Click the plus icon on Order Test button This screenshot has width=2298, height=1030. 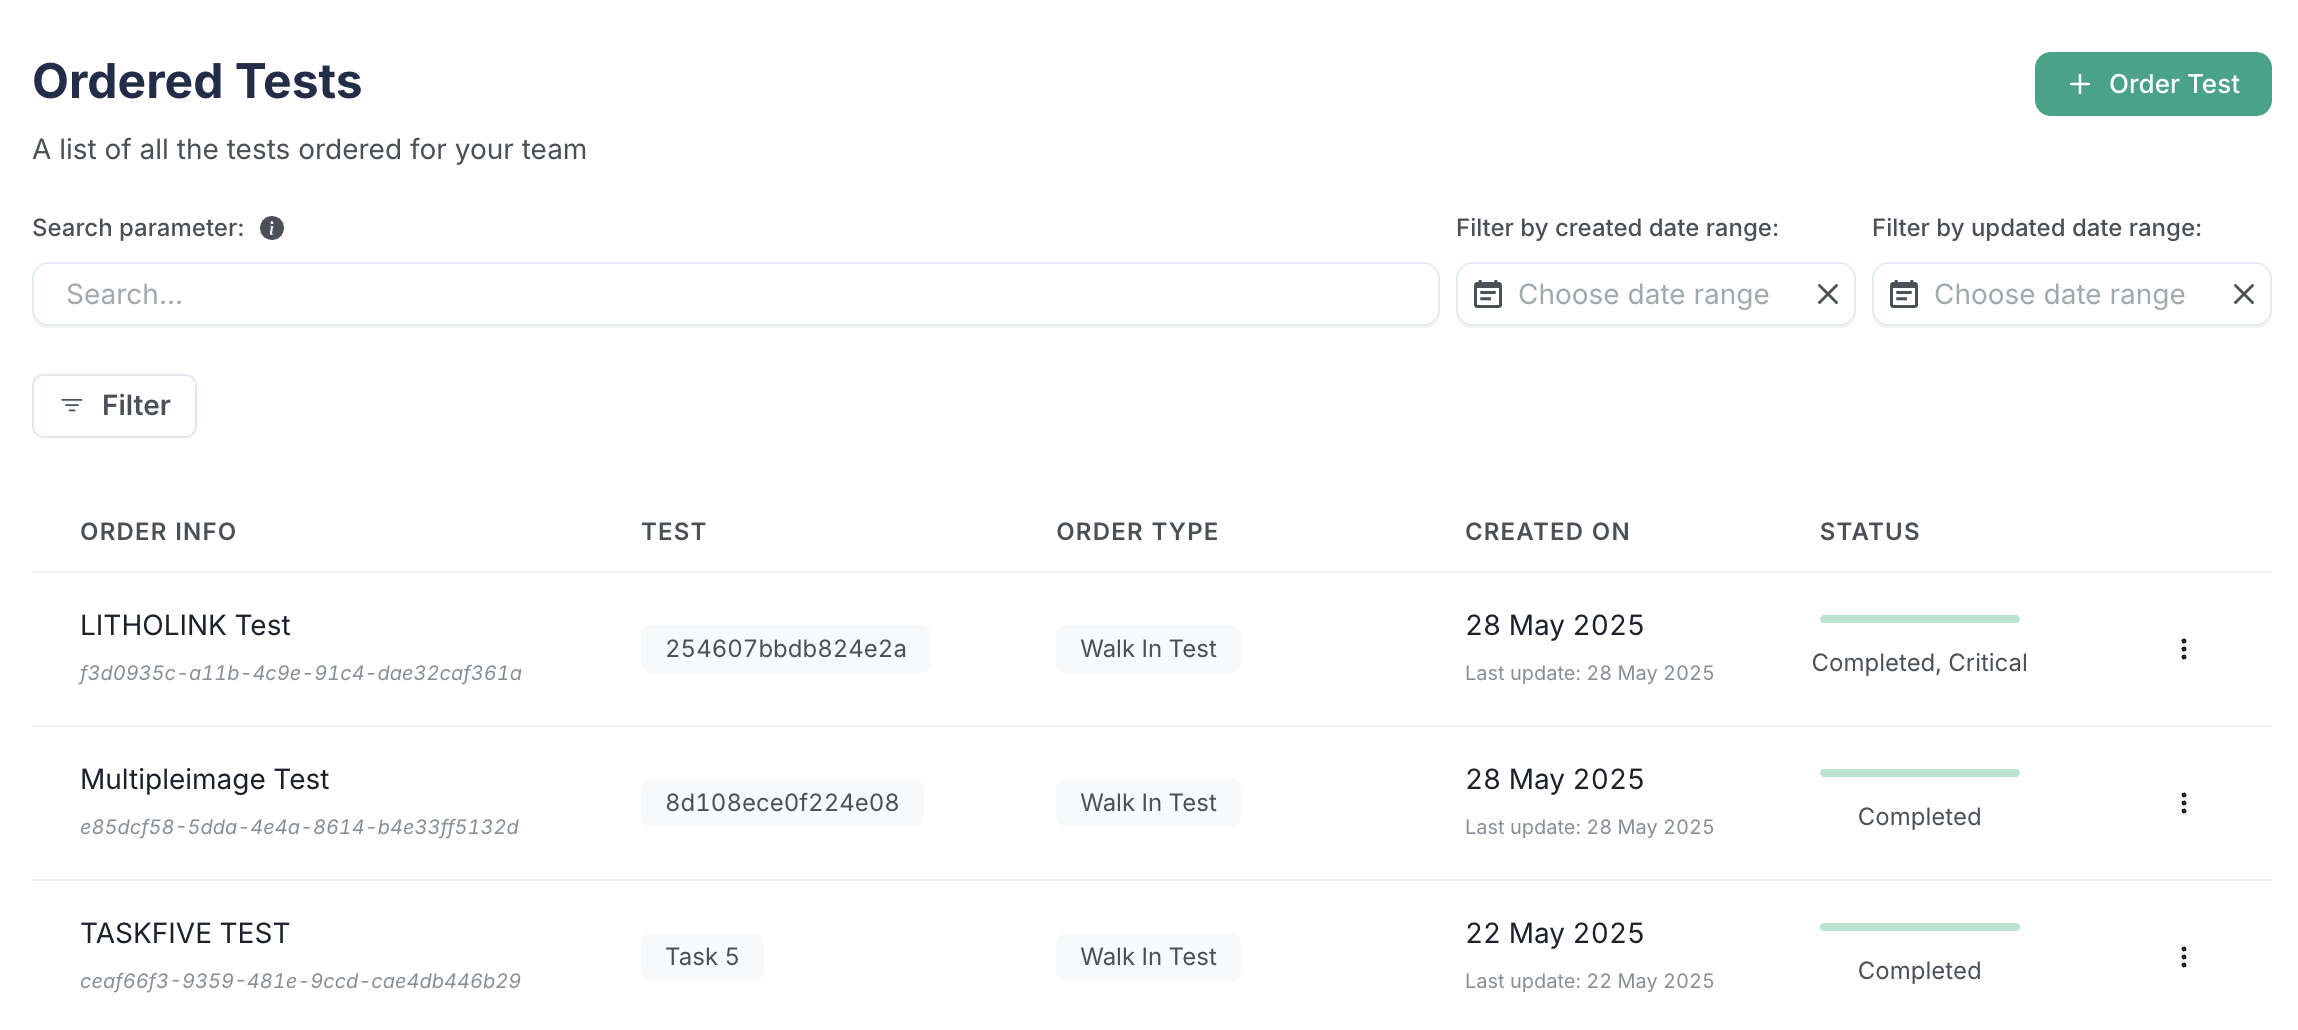[2081, 84]
